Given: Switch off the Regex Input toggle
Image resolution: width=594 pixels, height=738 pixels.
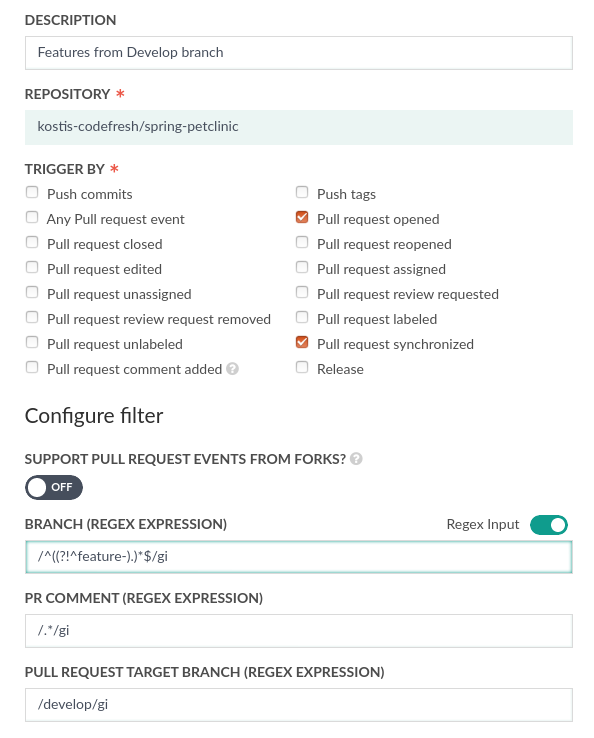Looking at the screenshot, I should [549, 525].
